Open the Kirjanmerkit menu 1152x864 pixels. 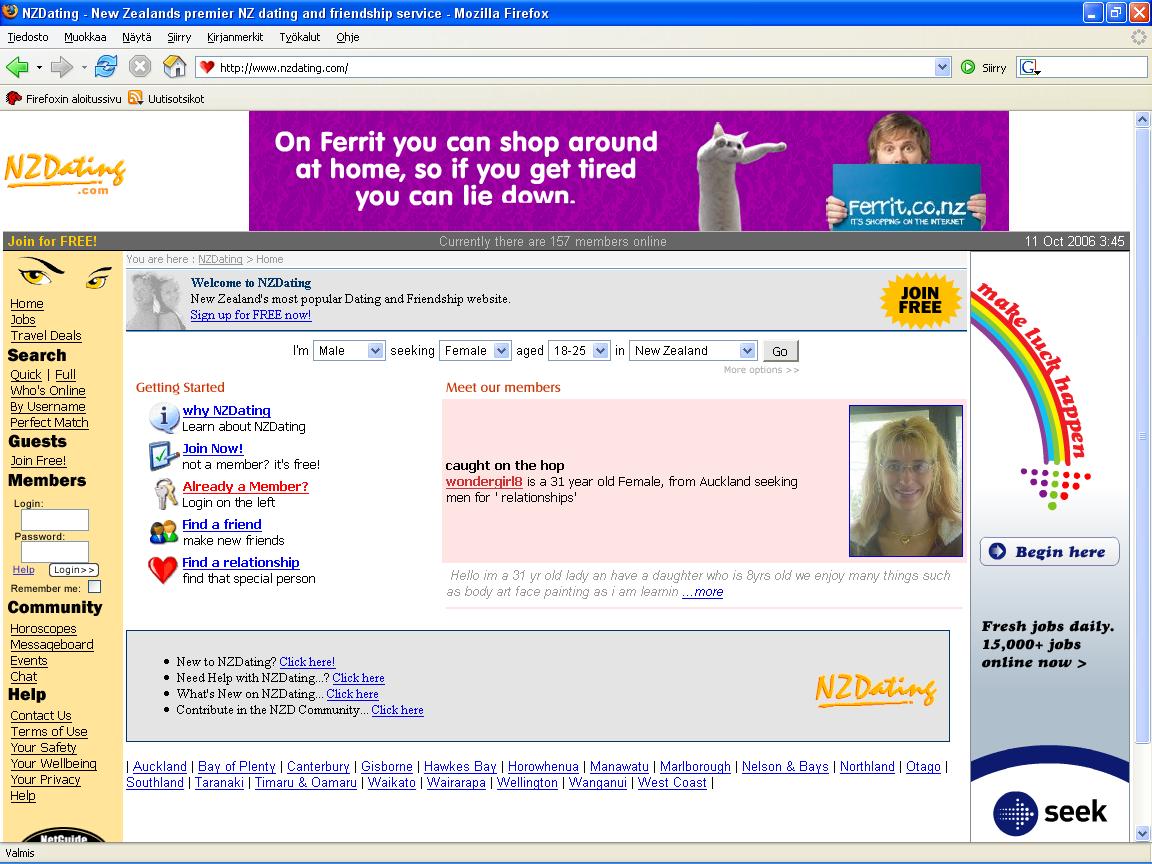pos(235,37)
